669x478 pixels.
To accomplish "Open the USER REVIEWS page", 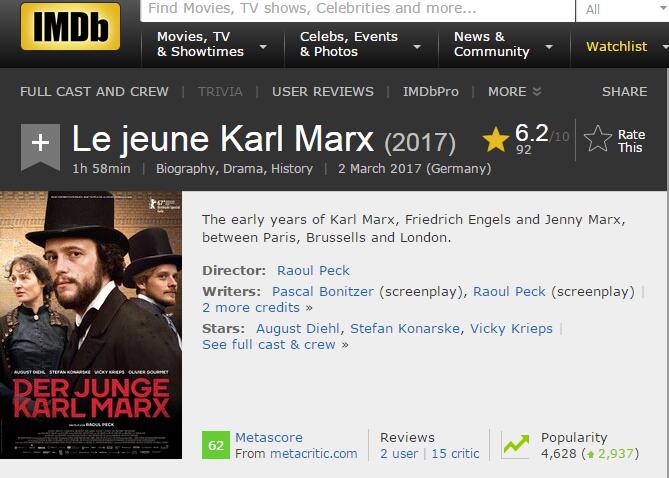I will tap(323, 91).
